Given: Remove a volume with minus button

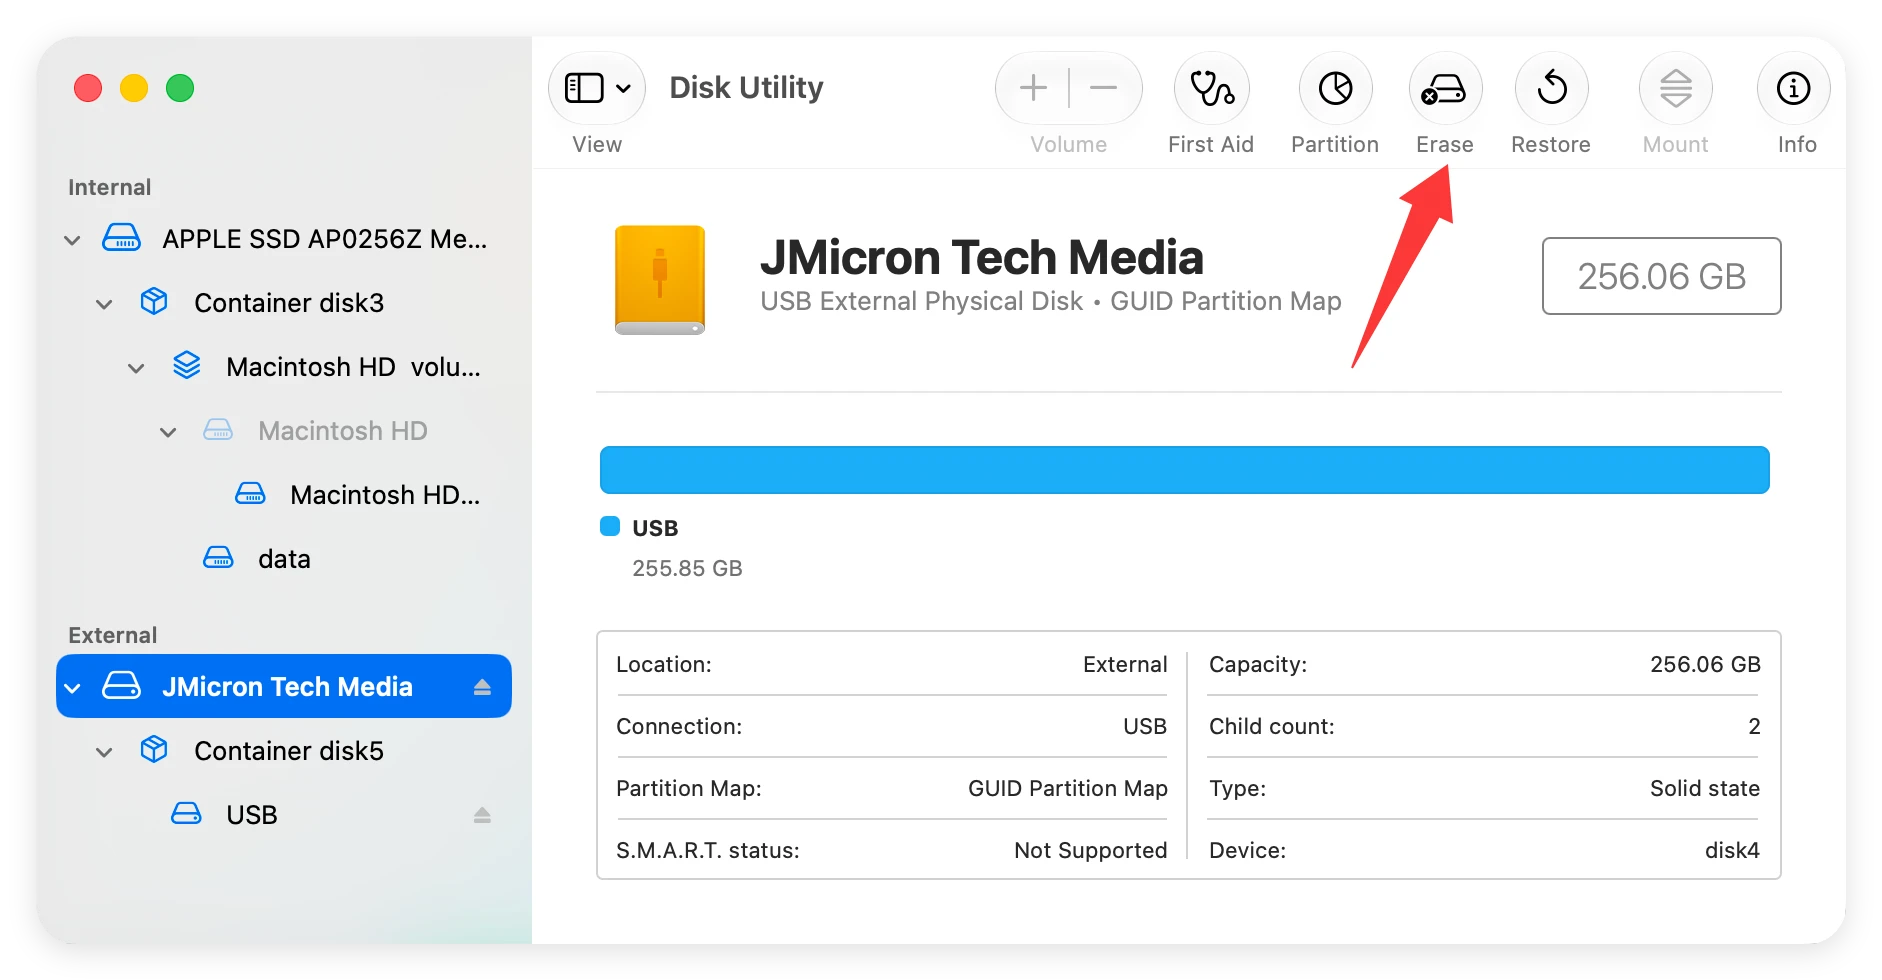Looking at the screenshot, I should (x=1104, y=88).
